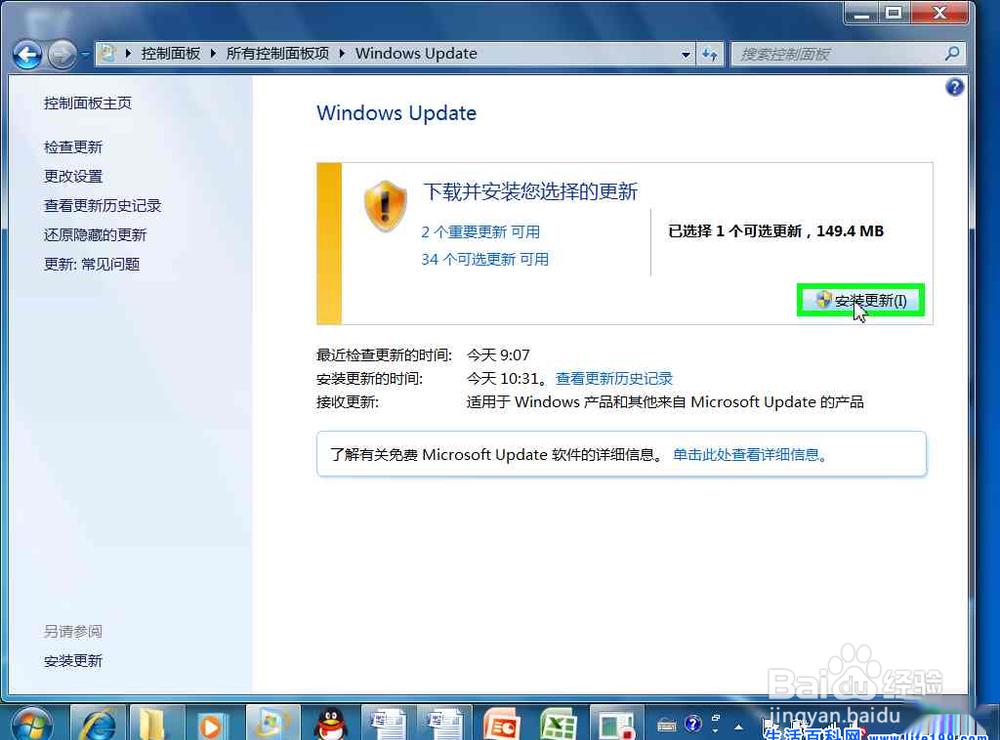Viewport: 1000px width, 740px height.
Task: Click the greyed forward navigation arrow
Action: (62, 55)
